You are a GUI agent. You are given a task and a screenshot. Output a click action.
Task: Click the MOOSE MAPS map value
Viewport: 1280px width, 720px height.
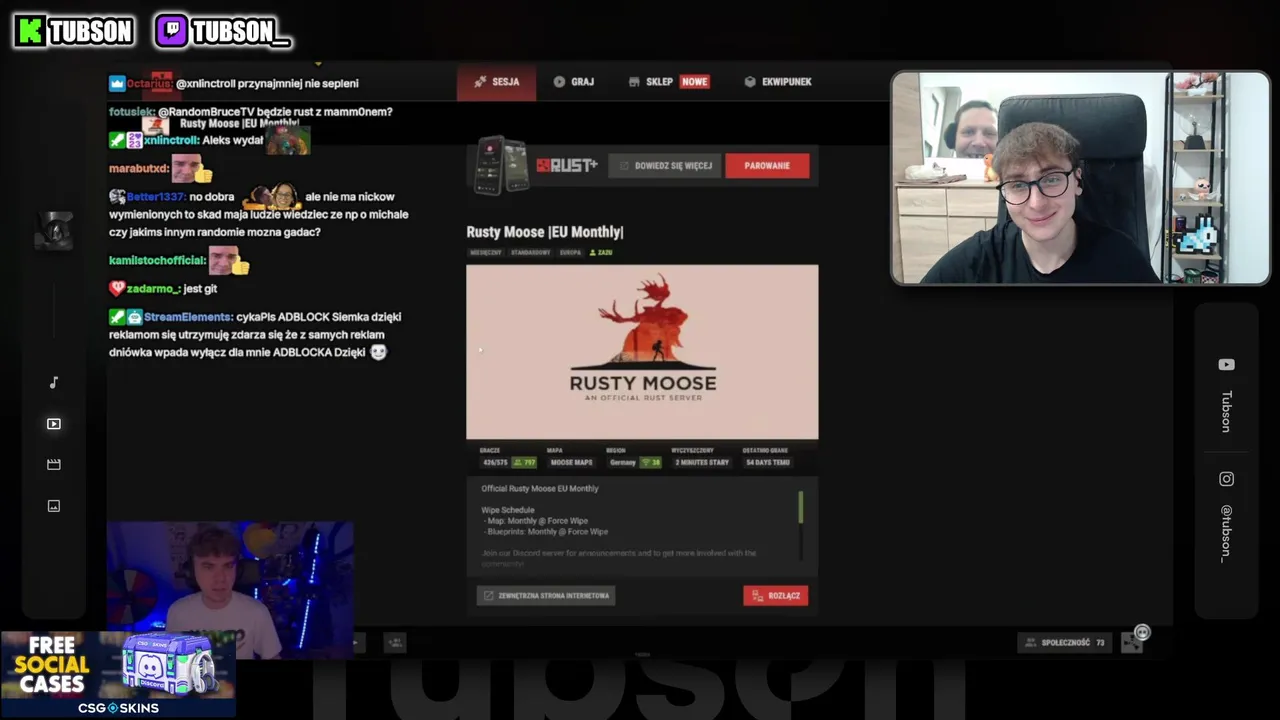[x=572, y=463]
